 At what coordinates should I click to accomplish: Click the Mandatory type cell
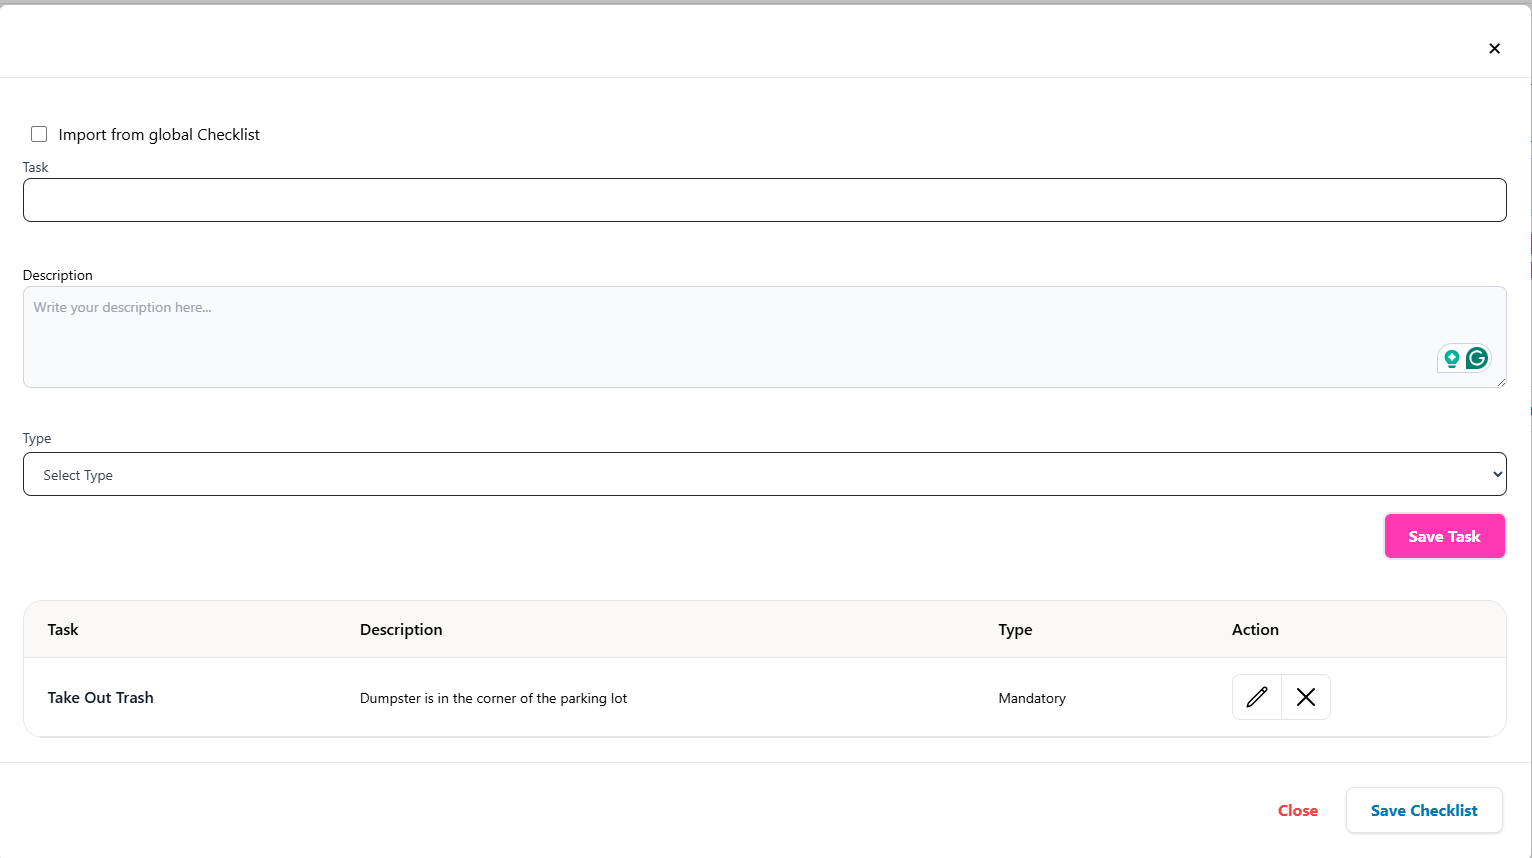click(x=1032, y=698)
